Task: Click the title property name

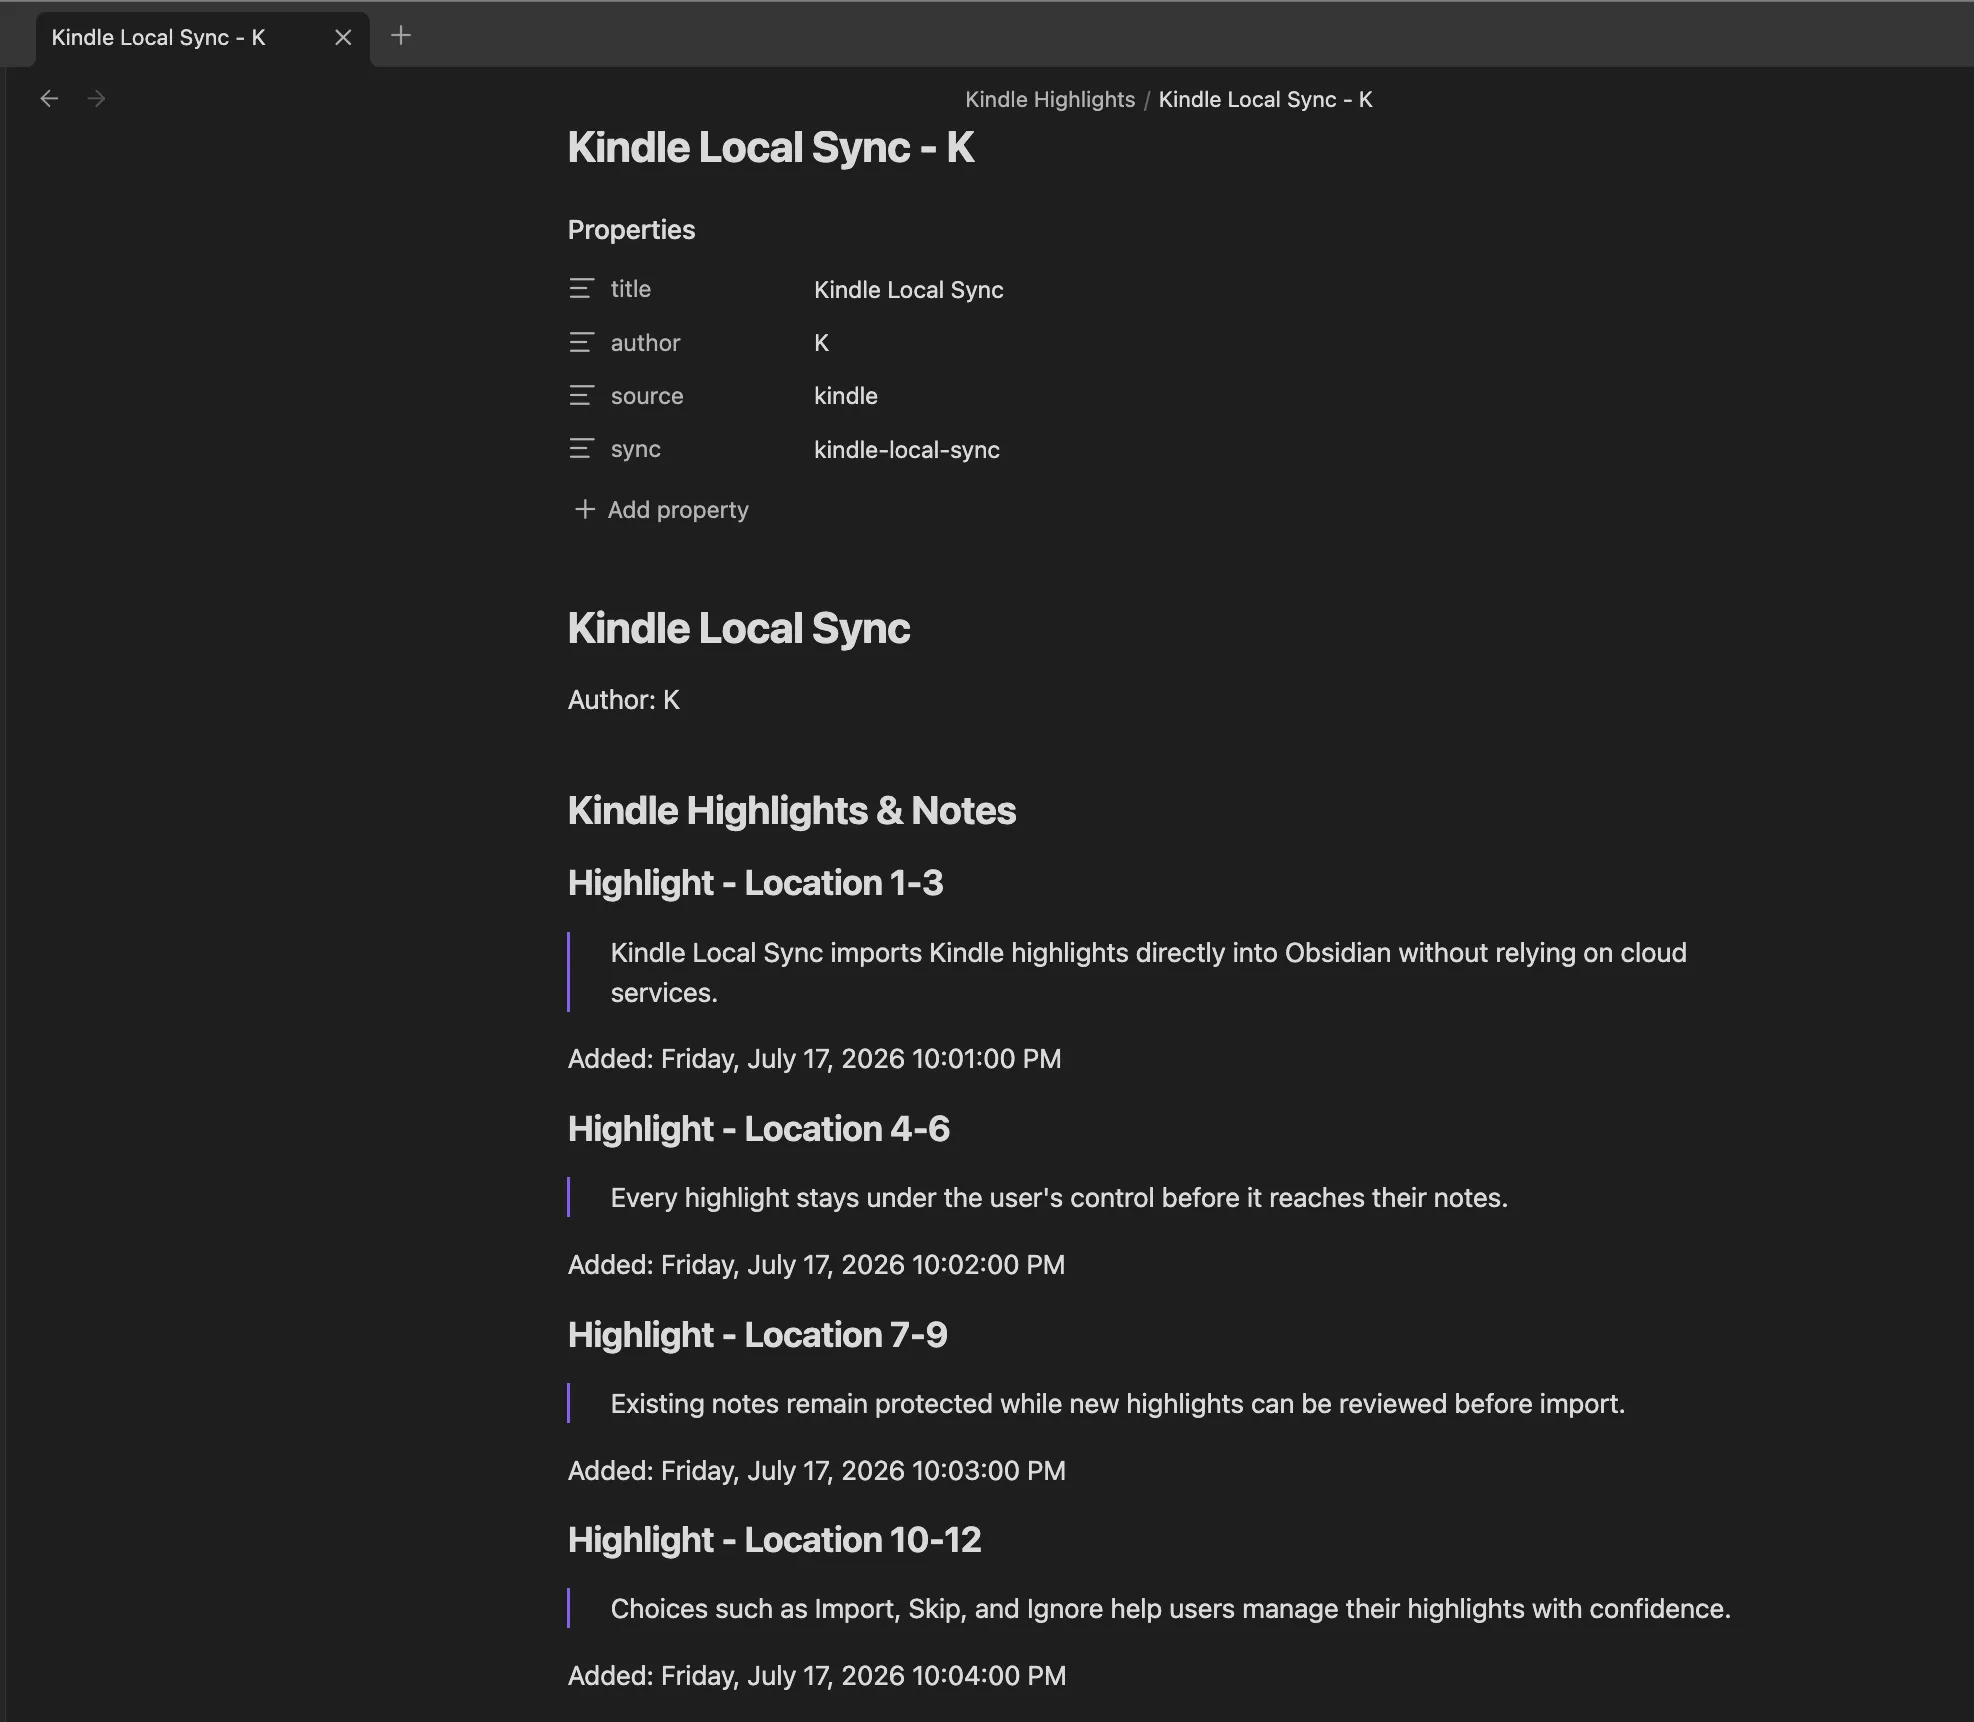Action: point(631,289)
